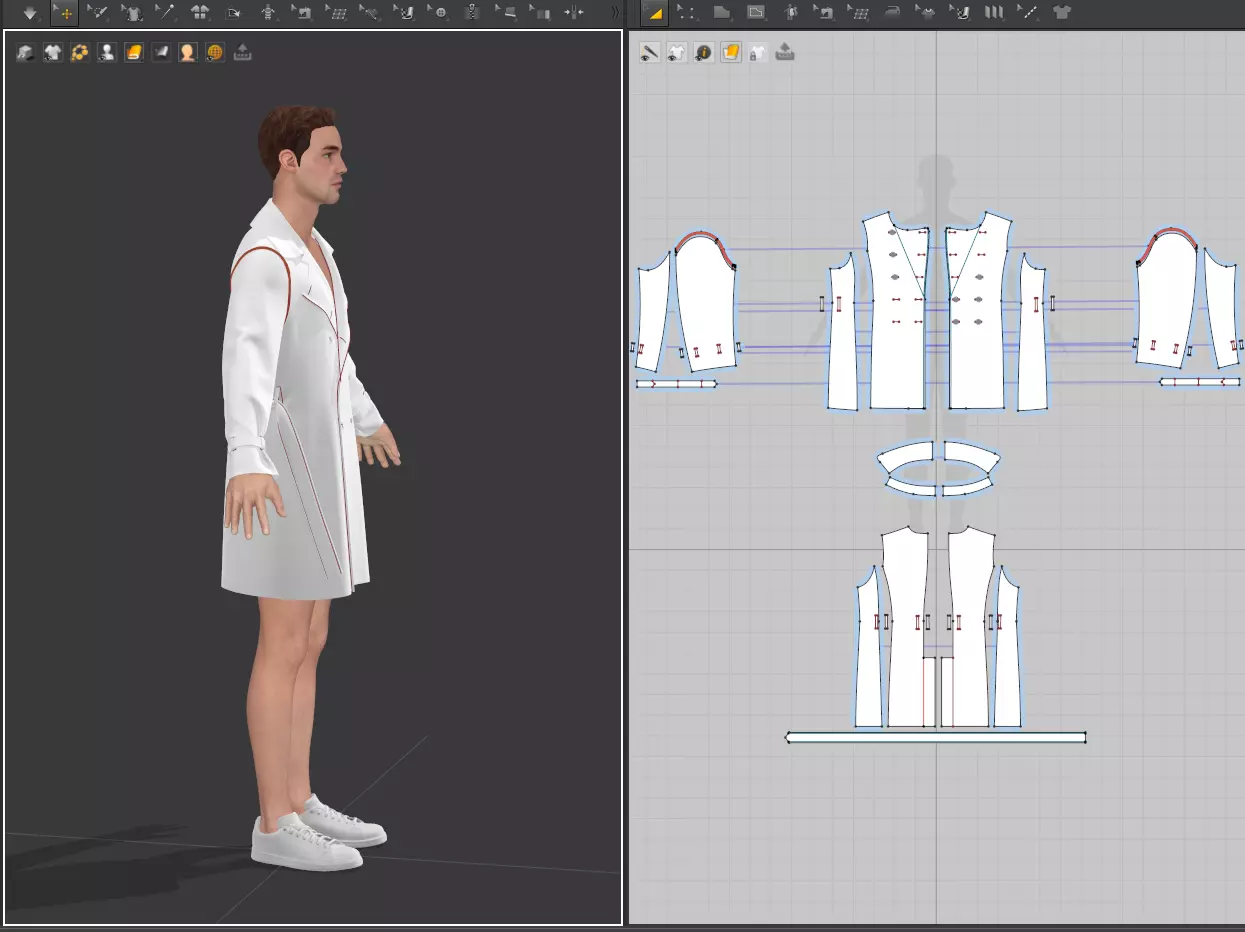The width and height of the screenshot is (1245, 932).
Task: Click the grey garment icon after iron tool
Action: [926, 13]
